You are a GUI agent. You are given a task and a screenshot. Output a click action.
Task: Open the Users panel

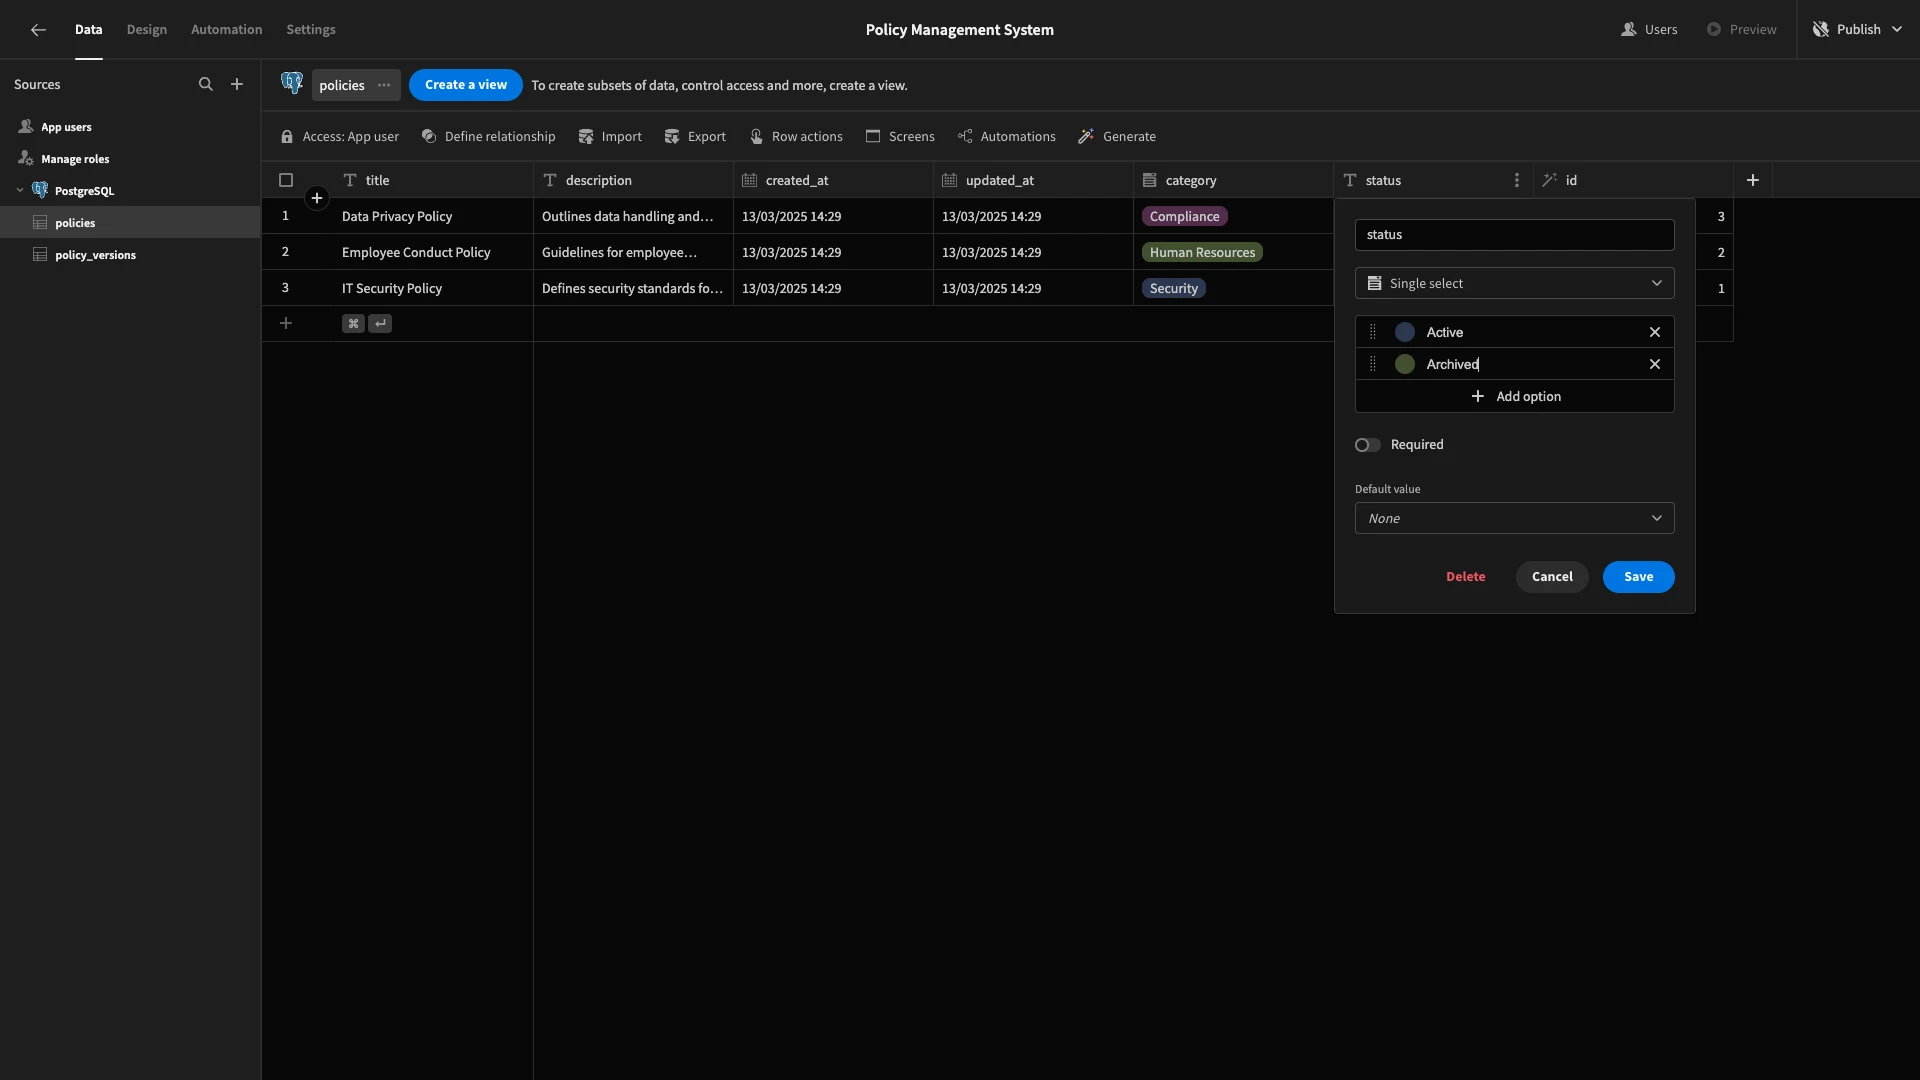1649,30
